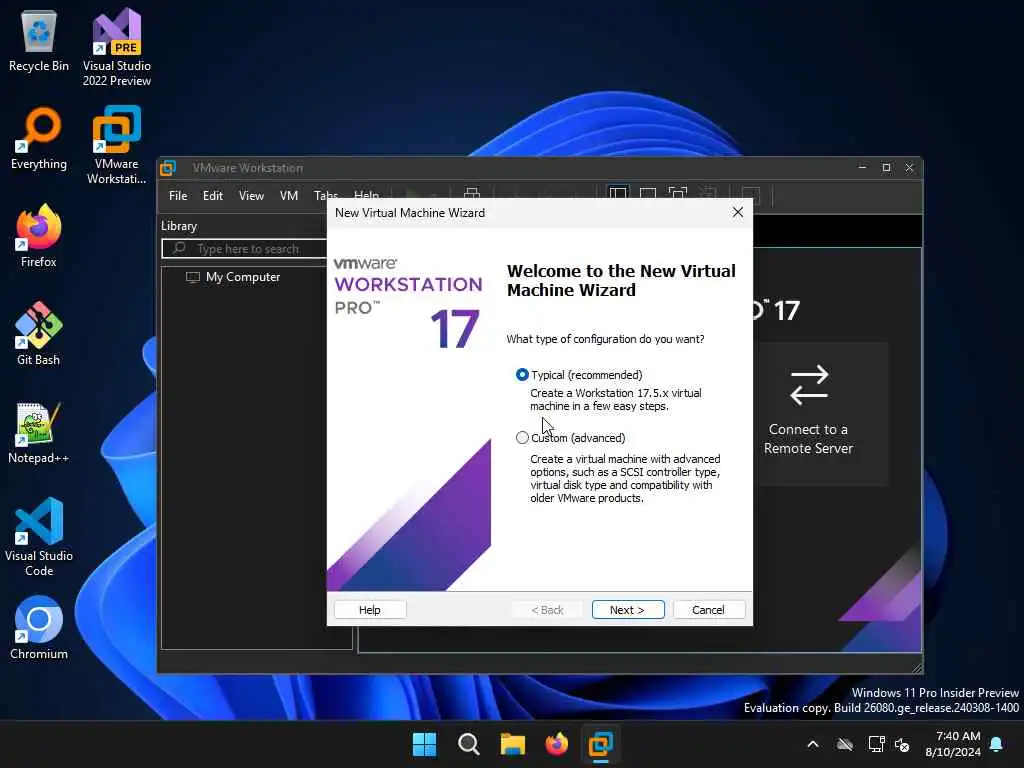Screen dimensions: 1024x768
Task: Open Git Bash desktop shortcut
Action: point(39,334)
